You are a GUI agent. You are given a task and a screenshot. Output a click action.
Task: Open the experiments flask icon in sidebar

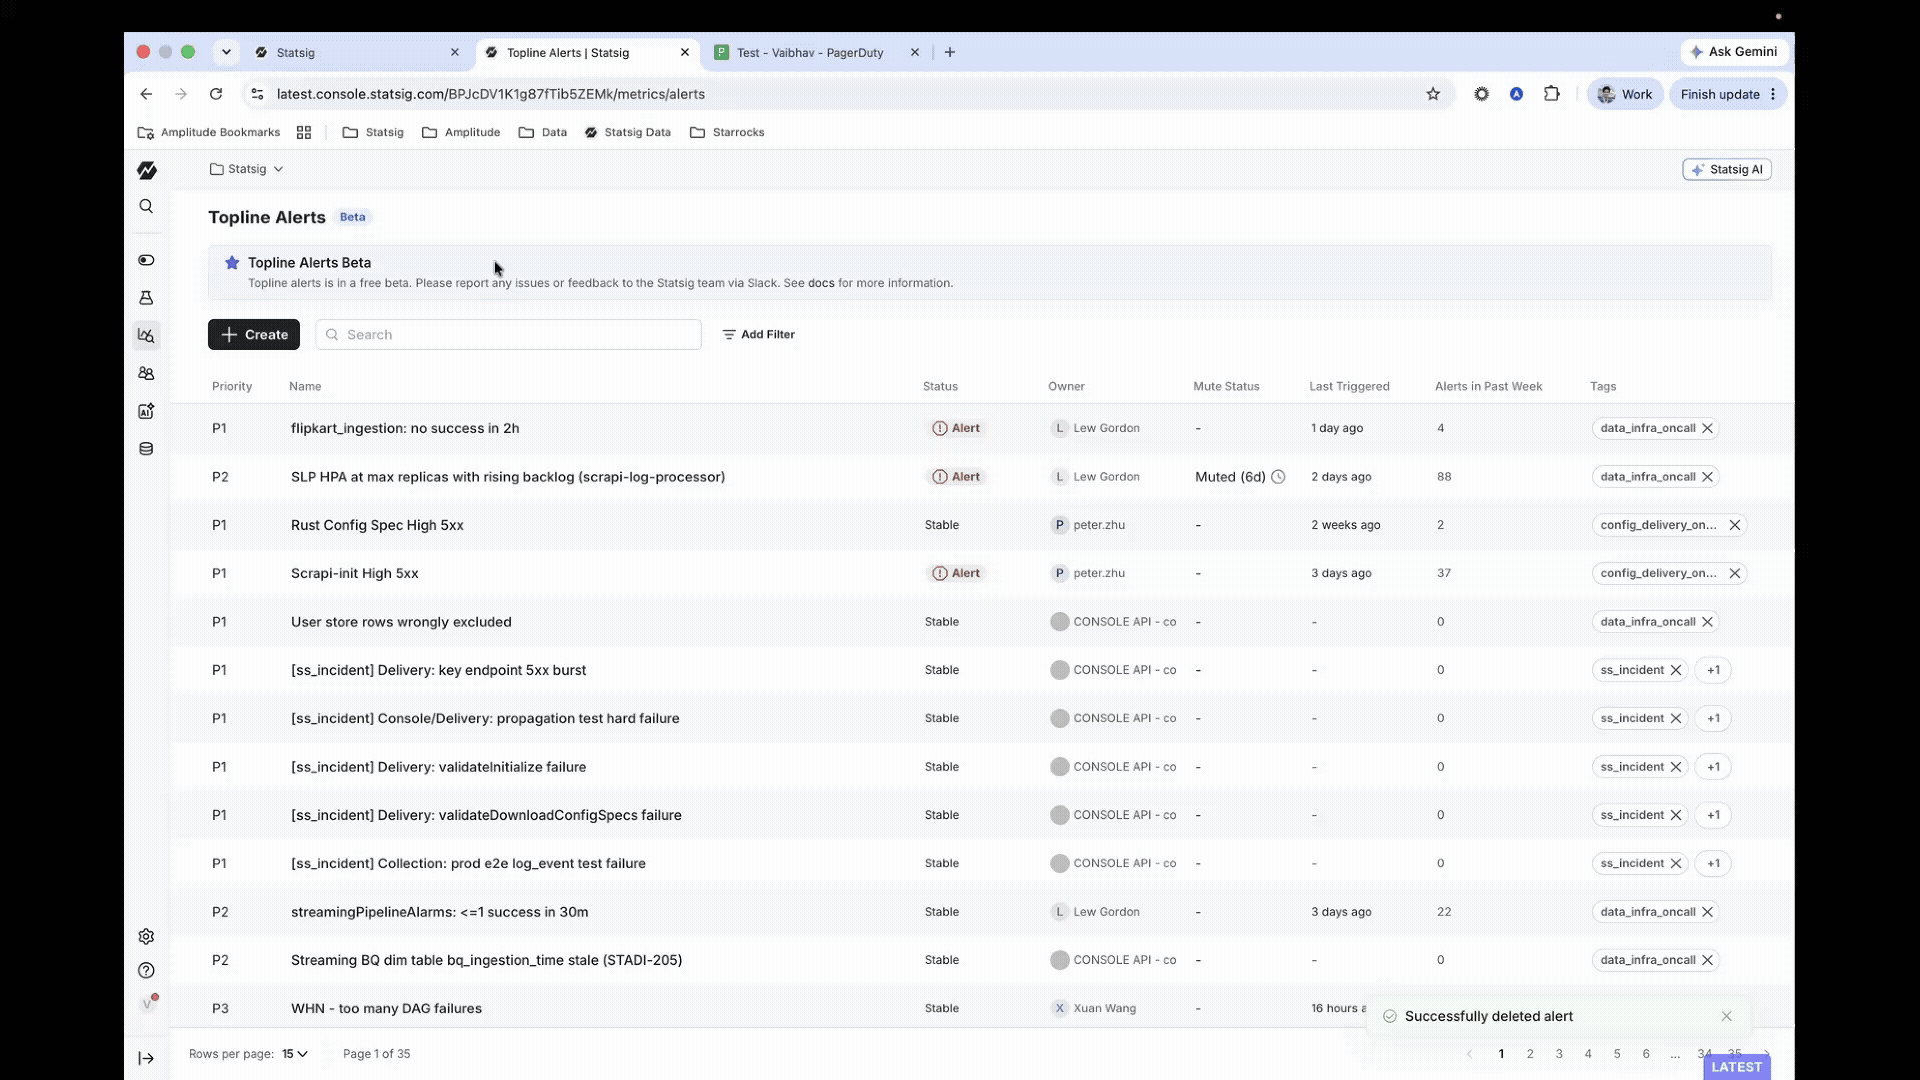point(146,298)
